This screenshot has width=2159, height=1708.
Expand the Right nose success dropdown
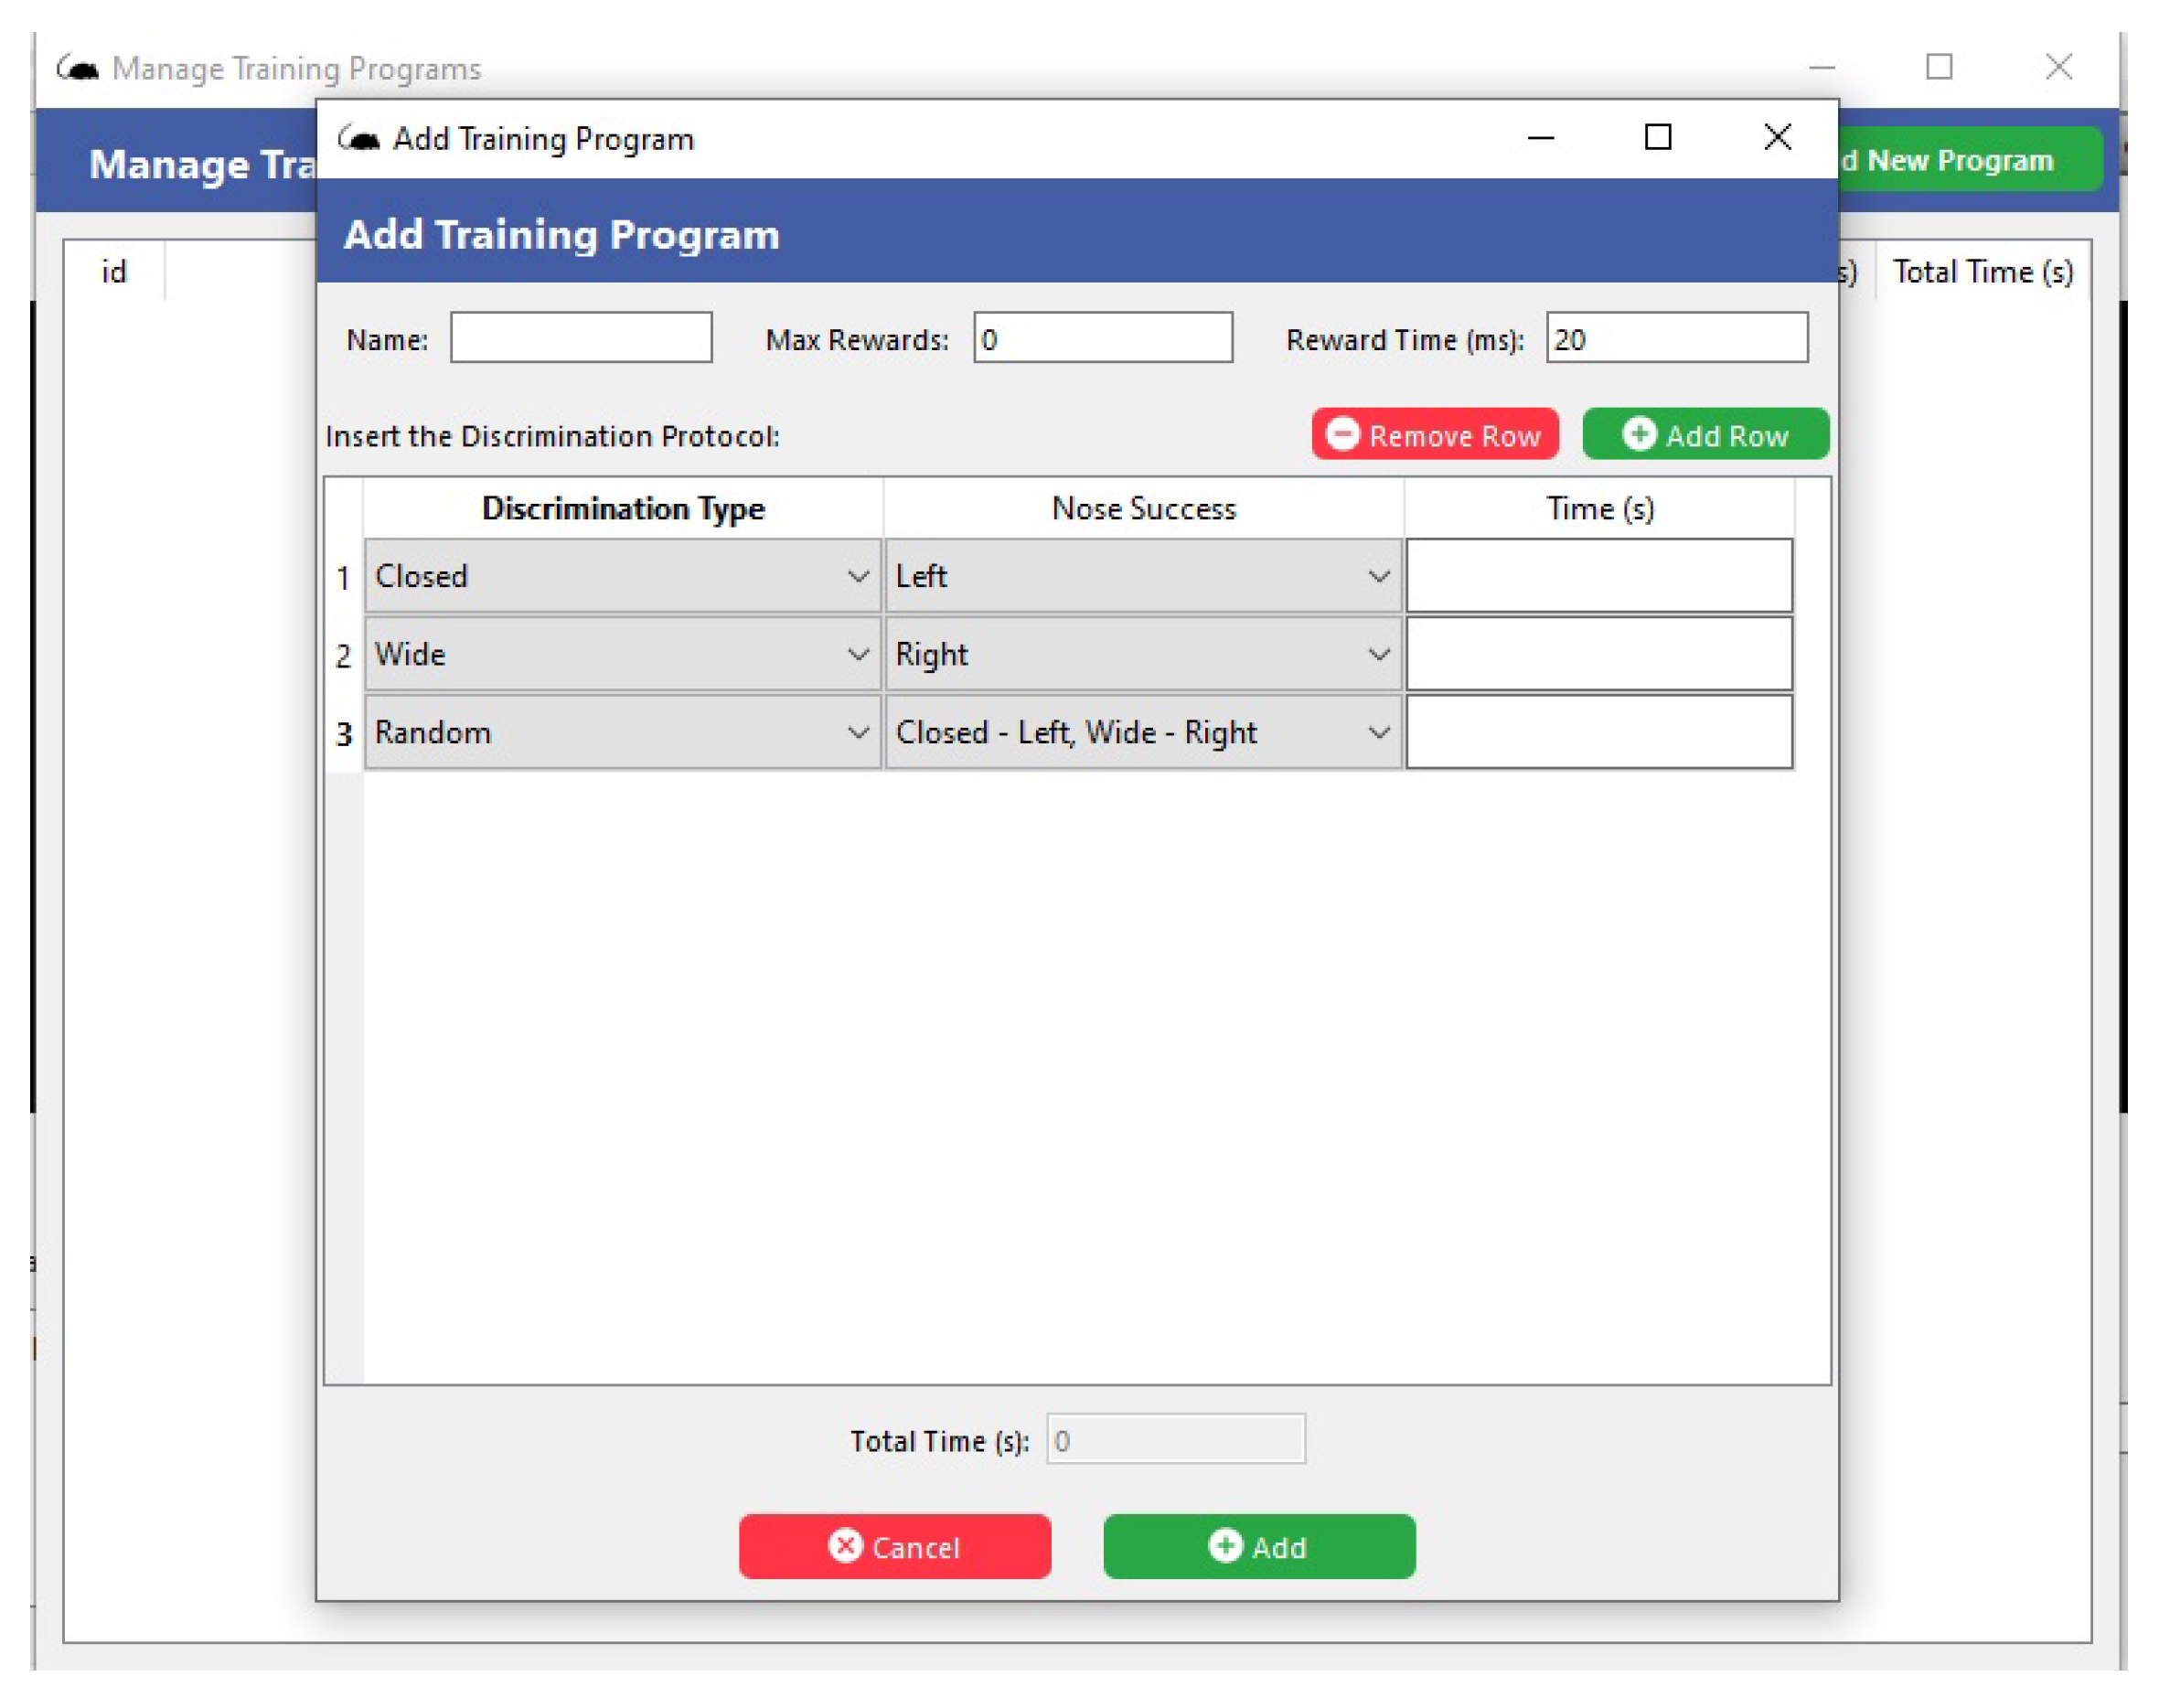pos(1379,654)
